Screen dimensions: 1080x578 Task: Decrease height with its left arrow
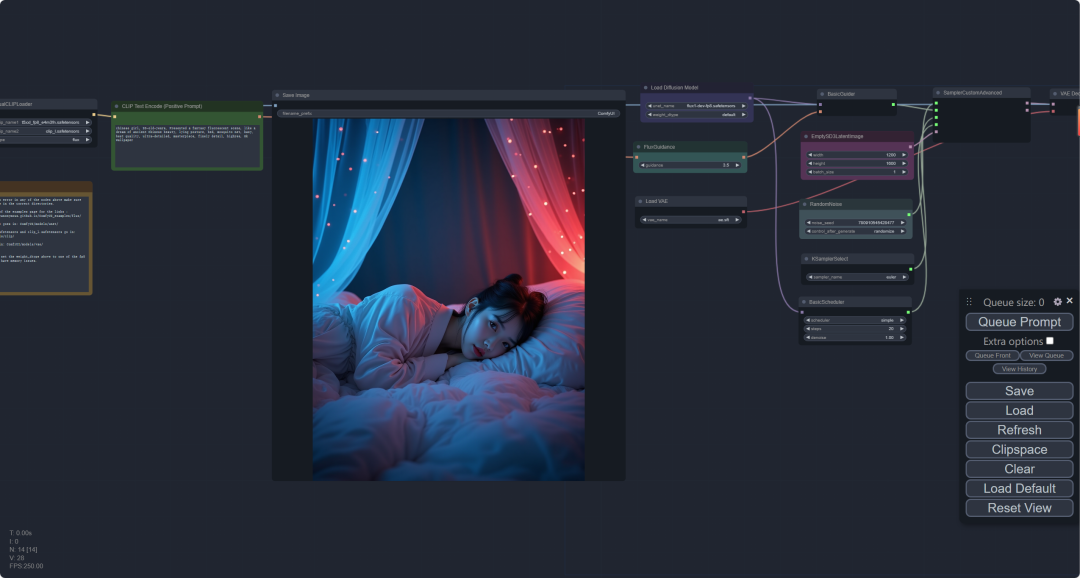coord(810,163)
